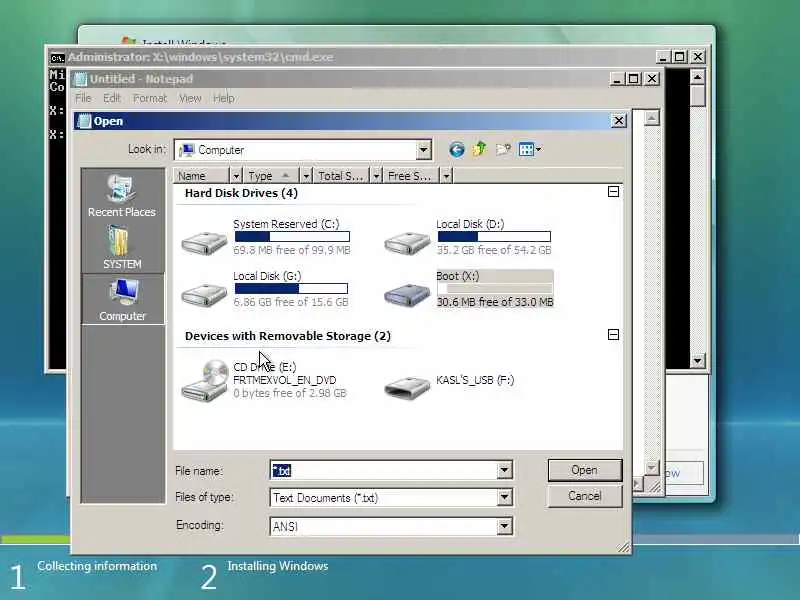Click the cmd window scroll down arrow
800x600 pixels.
(x=697, y=361)
